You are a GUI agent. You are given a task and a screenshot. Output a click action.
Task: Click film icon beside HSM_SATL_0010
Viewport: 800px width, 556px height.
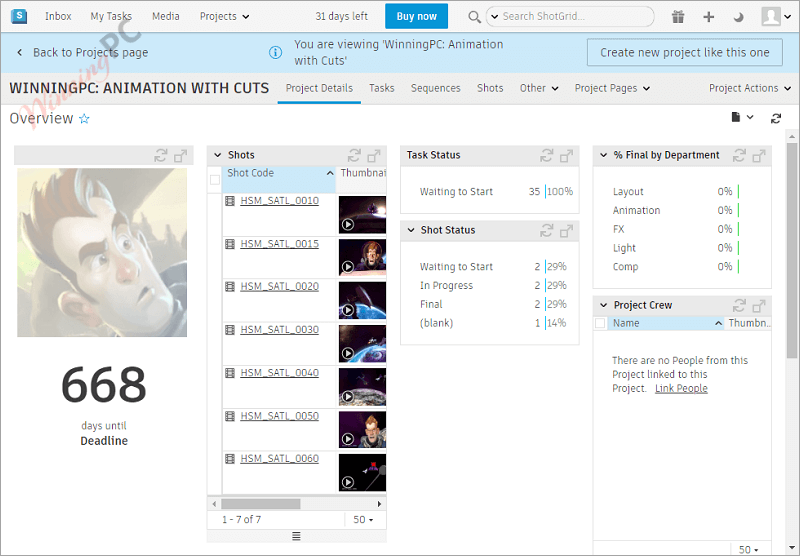[230, 201]
